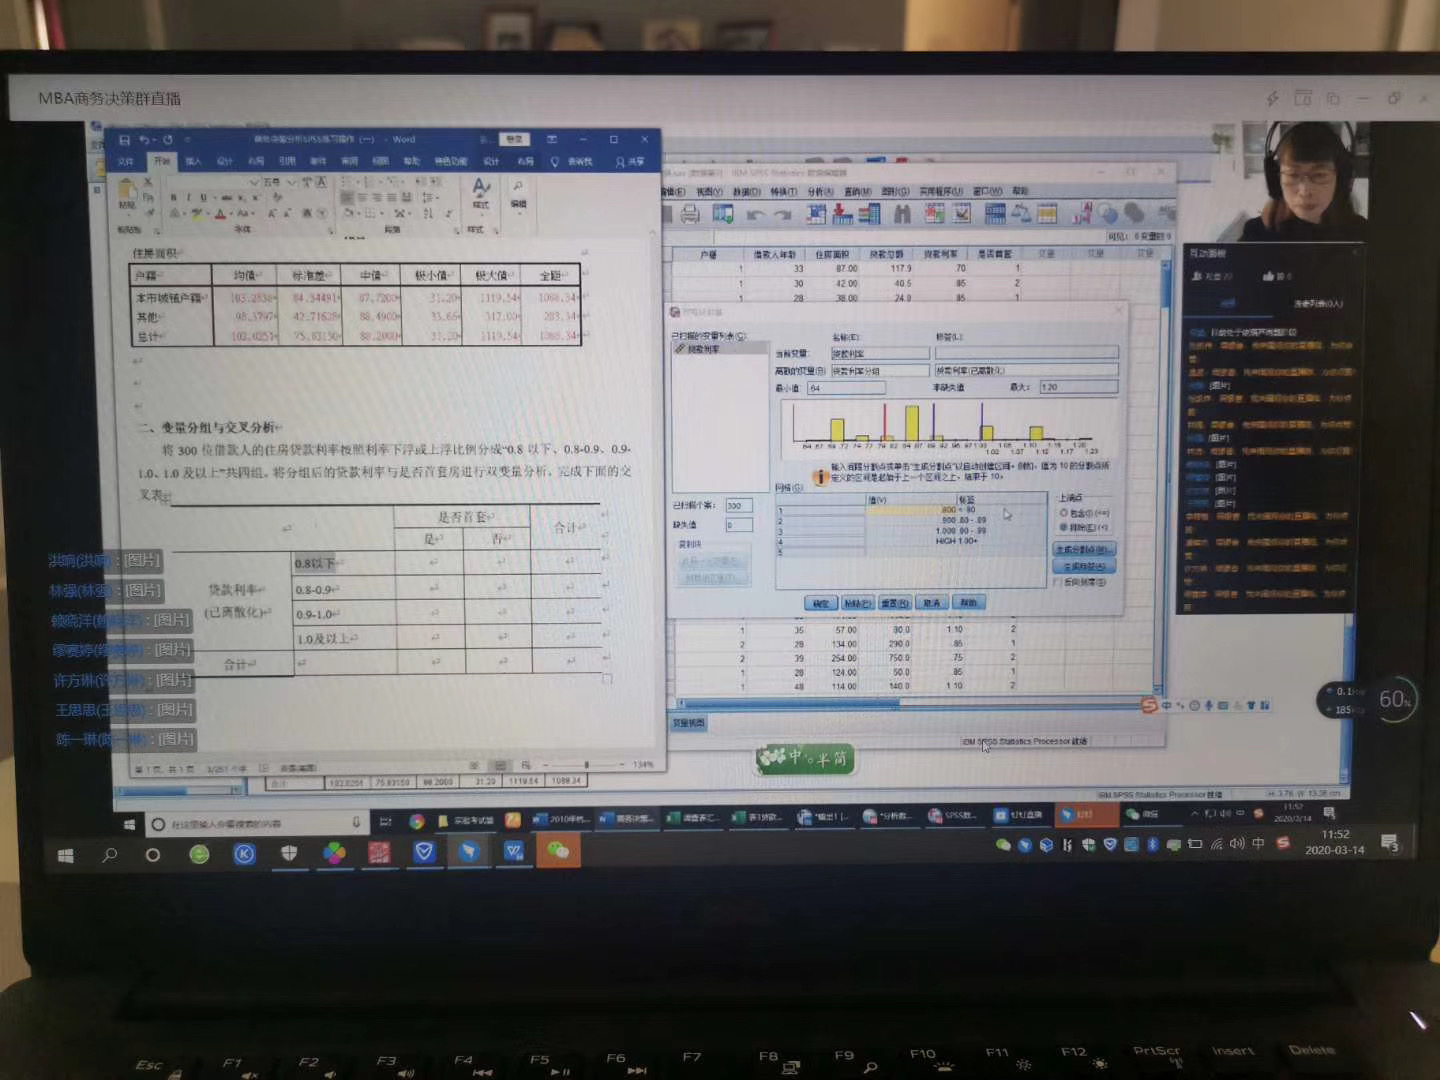Click Split File icon in SPSS toolbar
Image resolution: width=1440 pixels, height=1080 pixels.
pos(995,213)
